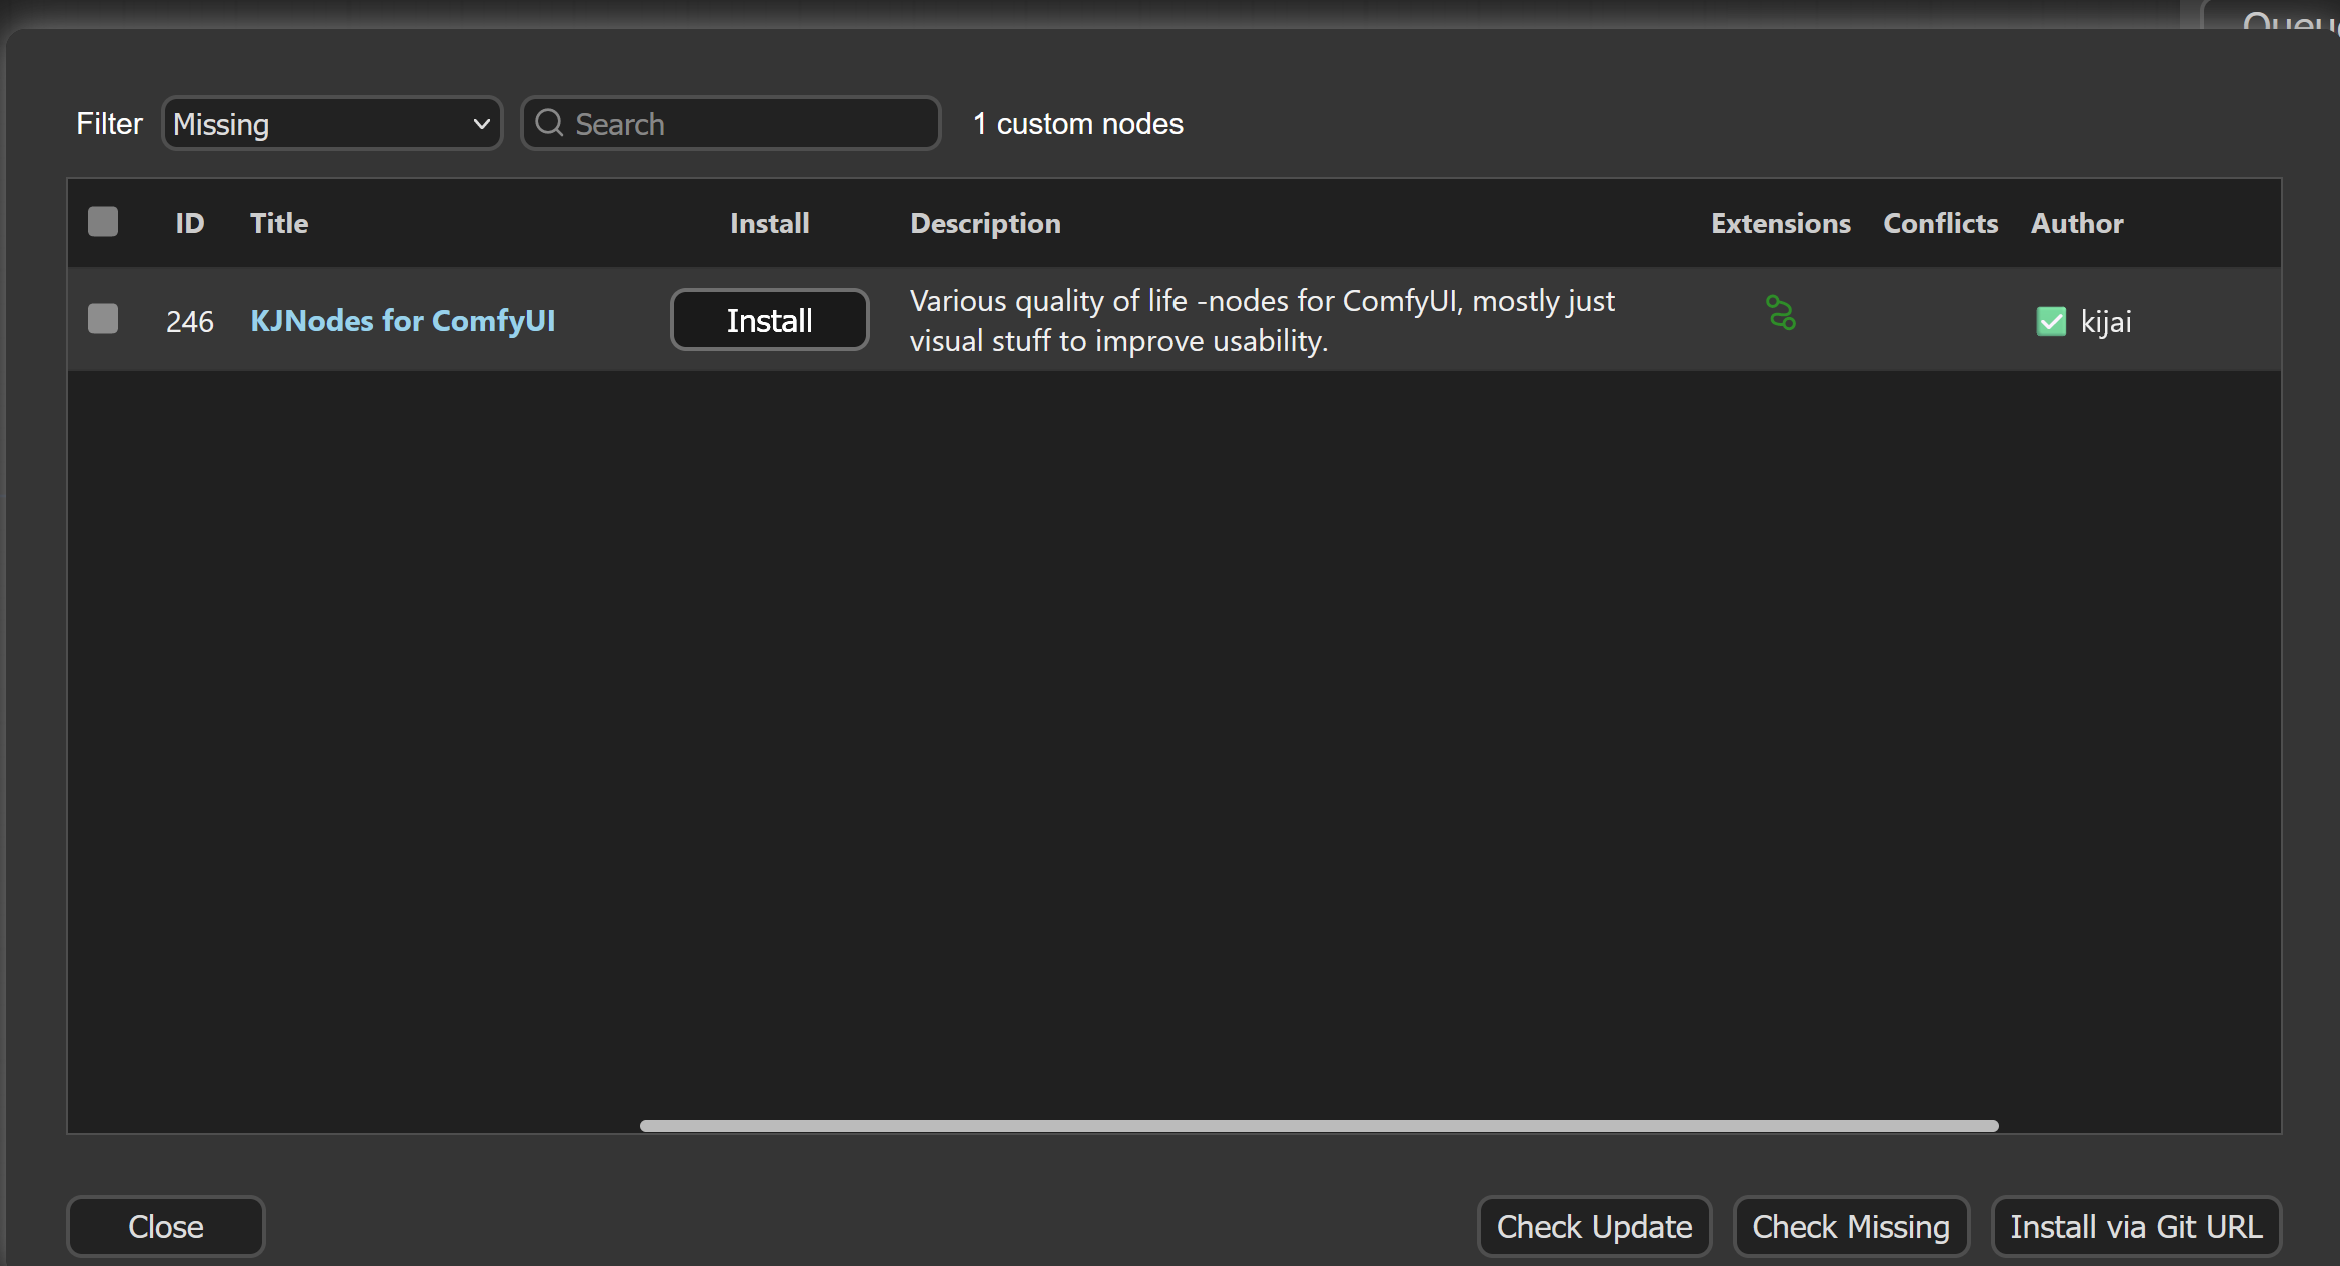Check the checkbox for the KJNodes row
The height and width of the screenshot is (1266, 2340).
(x=102, y=318)
